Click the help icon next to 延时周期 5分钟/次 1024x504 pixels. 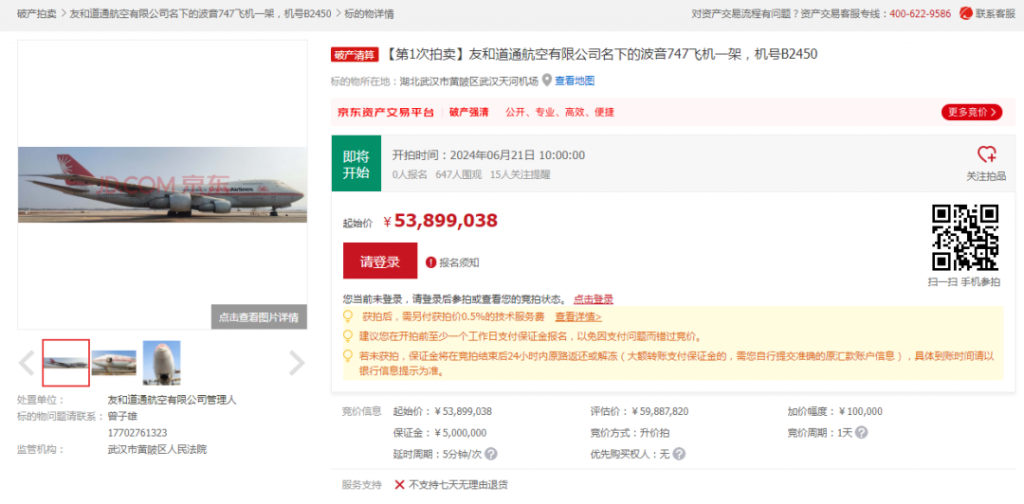click(x=490, y=454)
